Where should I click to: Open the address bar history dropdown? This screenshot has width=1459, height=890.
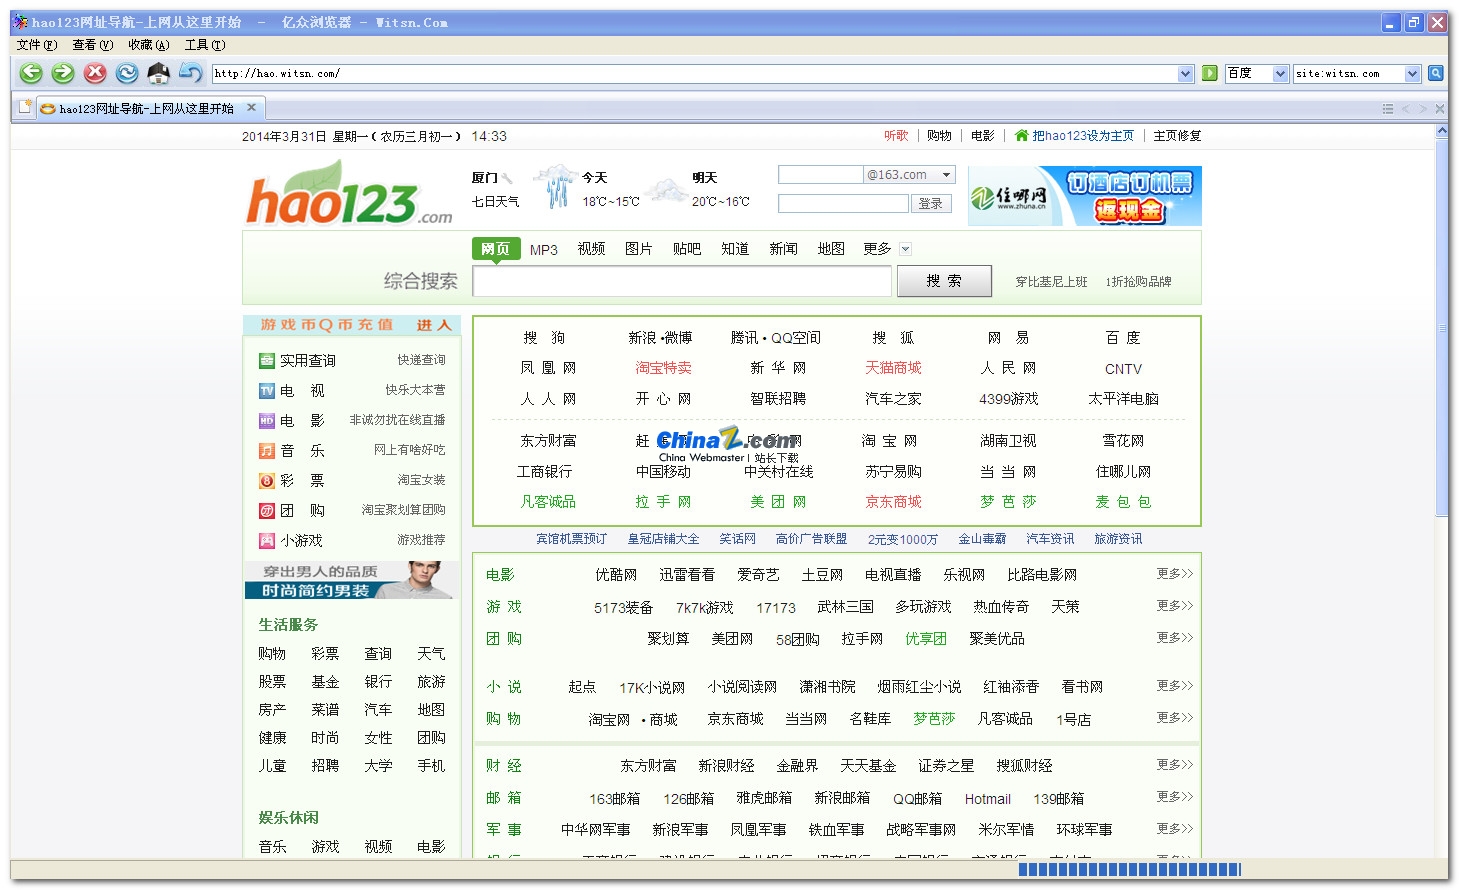[1186, 73]
